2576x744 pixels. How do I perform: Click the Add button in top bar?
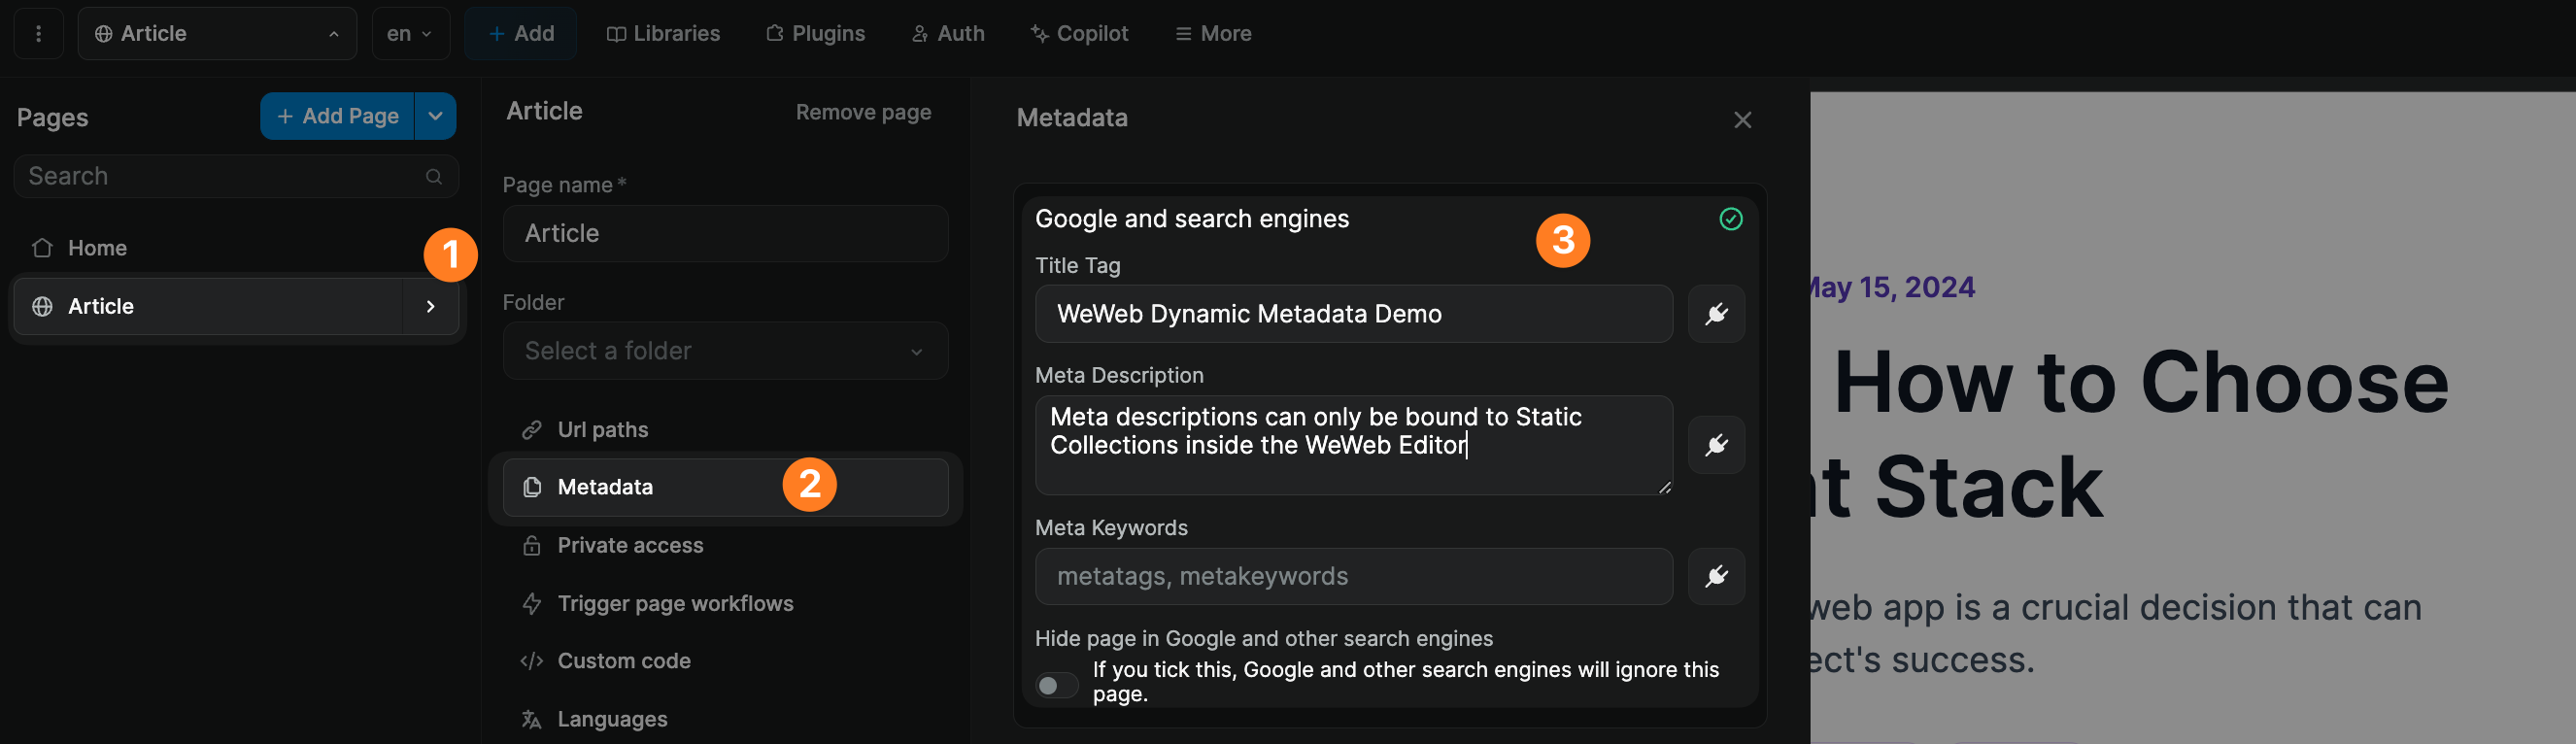tap(520, 33)
